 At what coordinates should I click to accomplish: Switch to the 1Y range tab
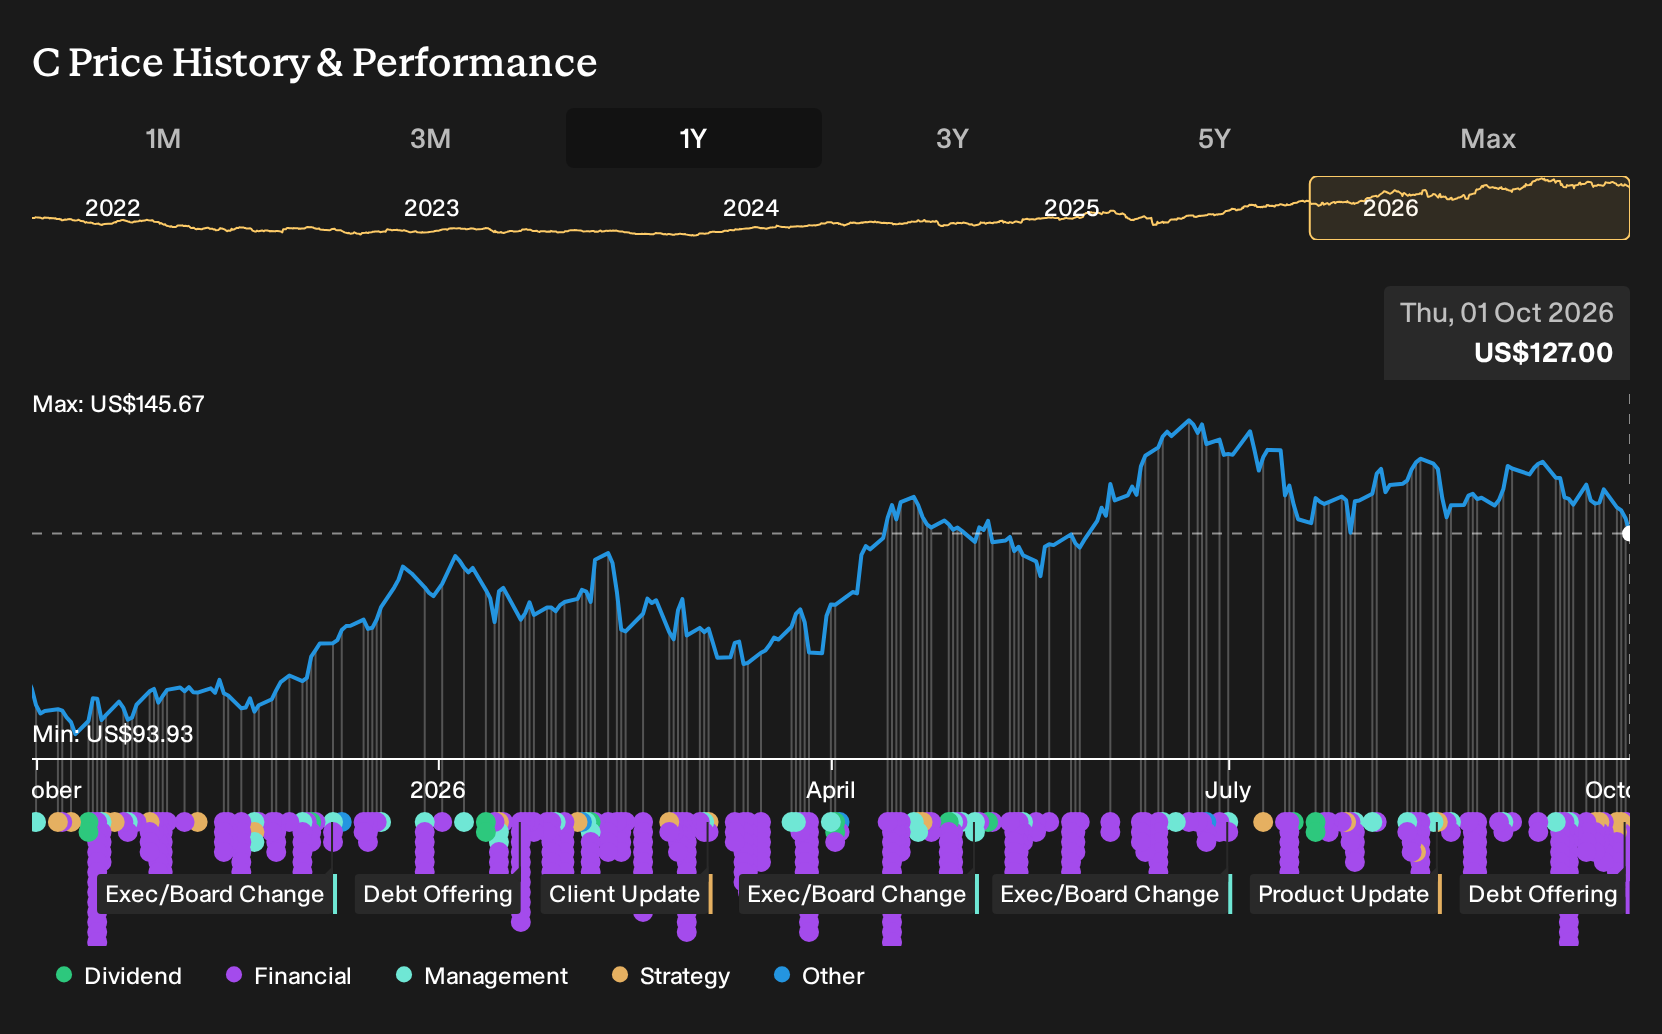click(693, 138)
